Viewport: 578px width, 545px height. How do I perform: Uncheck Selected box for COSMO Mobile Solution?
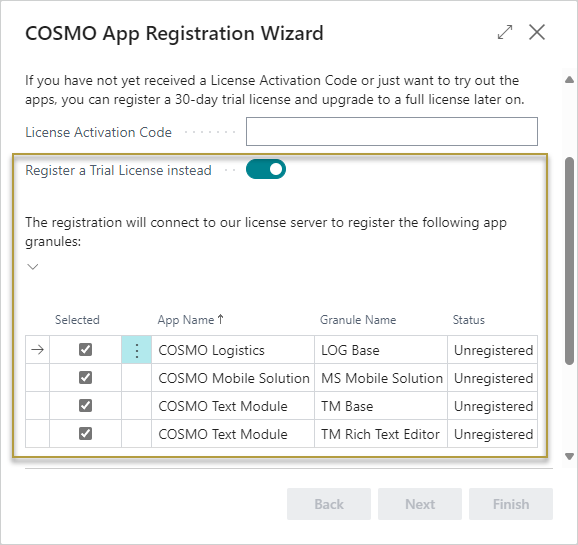86,378
